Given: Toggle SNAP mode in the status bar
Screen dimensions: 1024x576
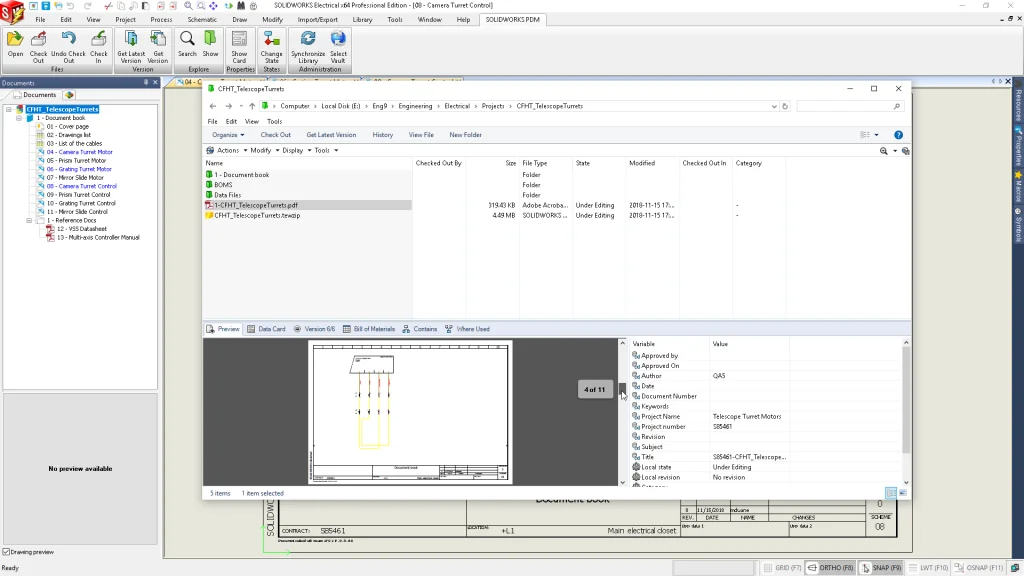Looking at the screenshot, I should (x=881, y=567).
